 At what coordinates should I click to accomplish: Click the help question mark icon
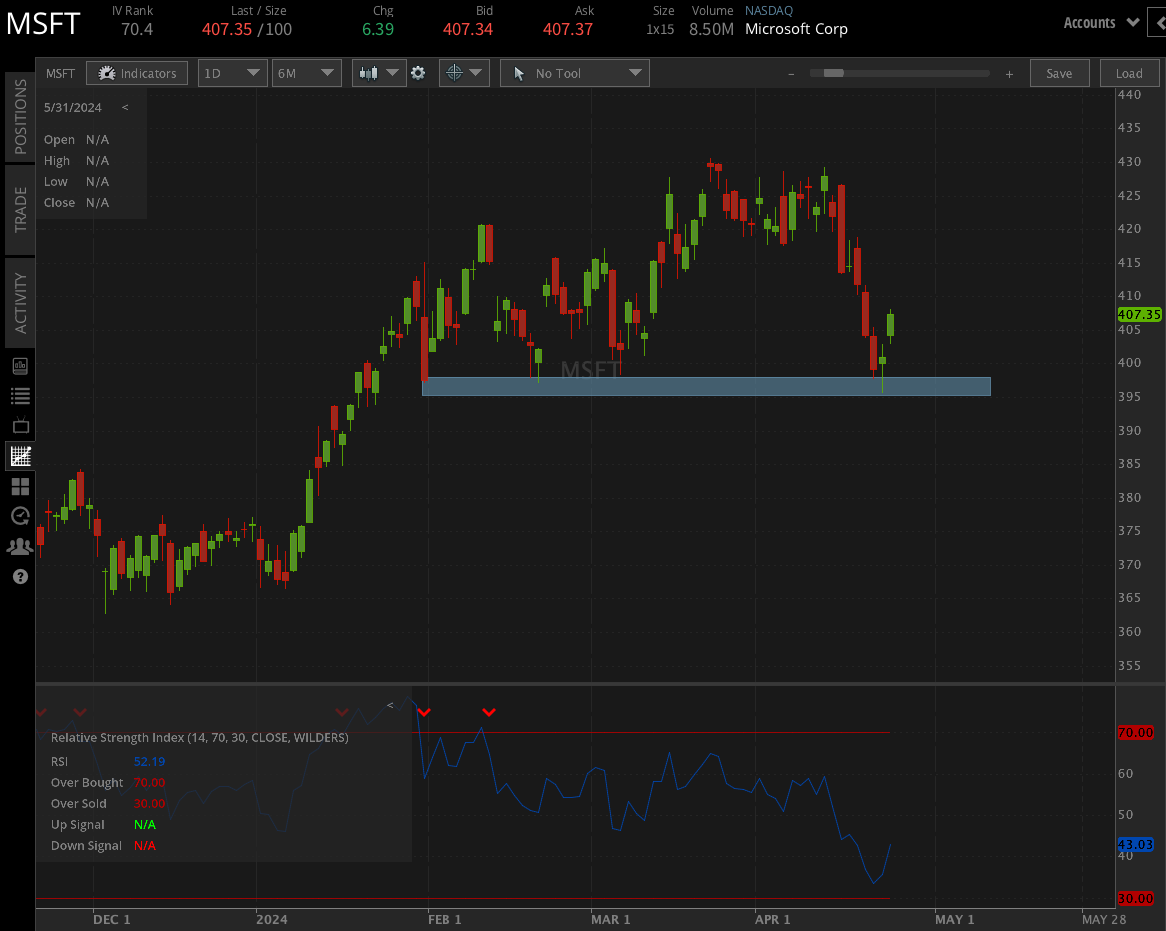tap(19, 577)
